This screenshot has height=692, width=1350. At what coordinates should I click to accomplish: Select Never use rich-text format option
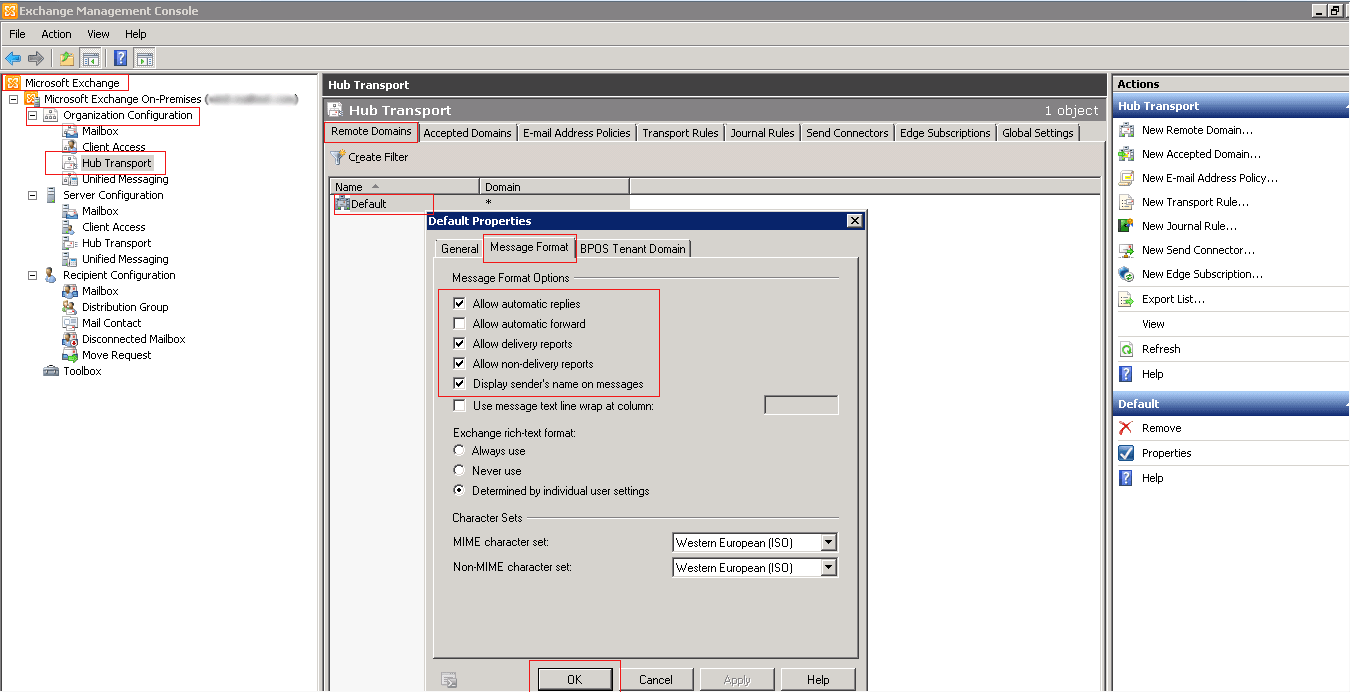point(459,470)
